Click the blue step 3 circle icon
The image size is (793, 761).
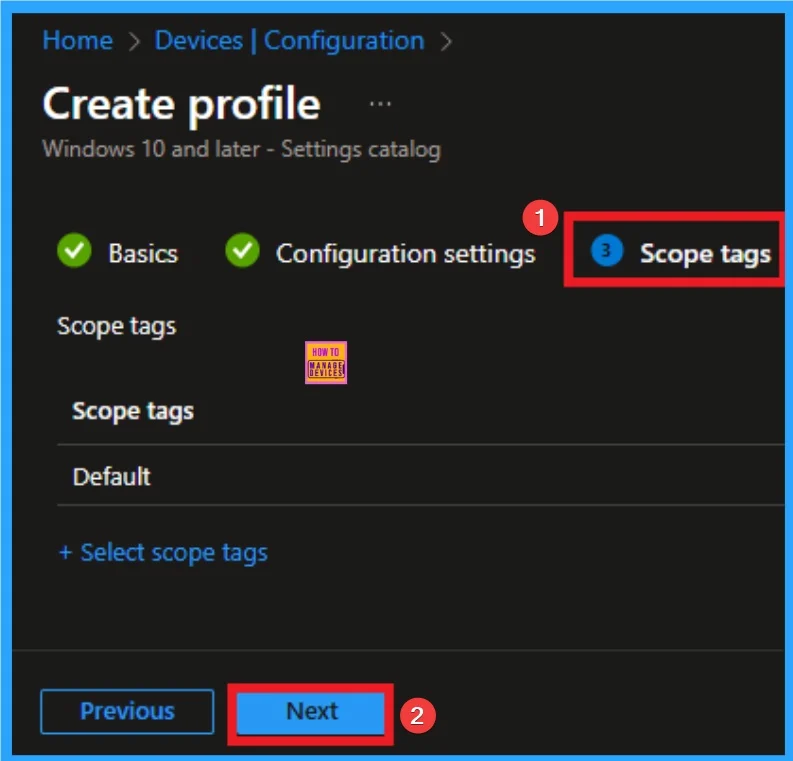pos(606,253)
